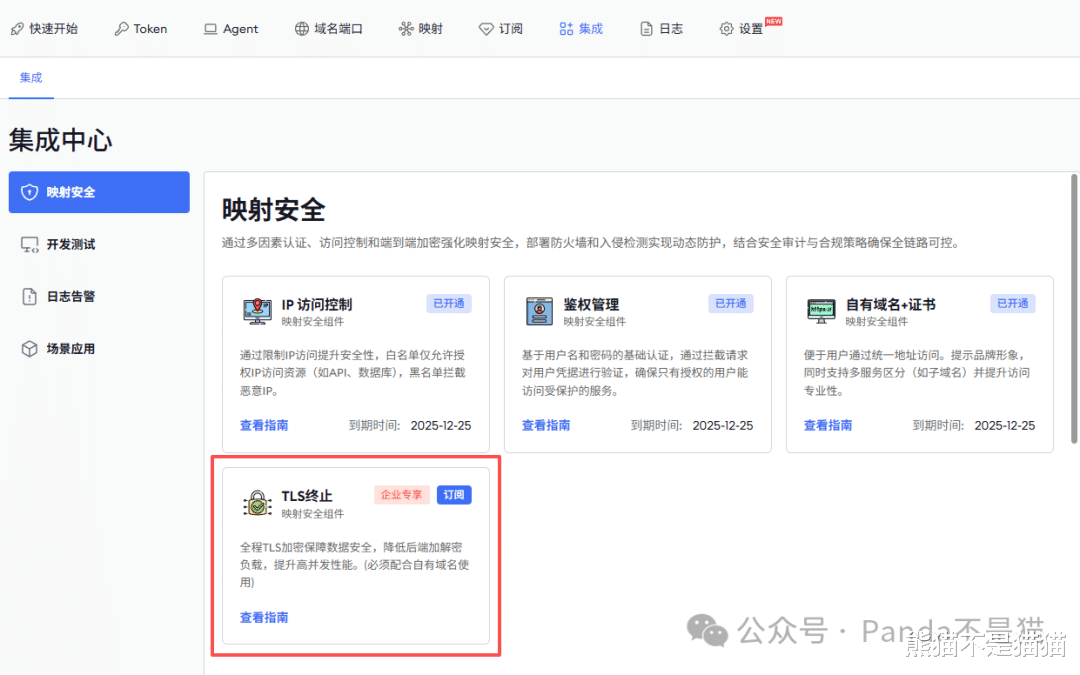Viewport: 1080px width, 675px height.
Task: Click the 订阅 button on TLS终止 card
Action: click(454, 495)
